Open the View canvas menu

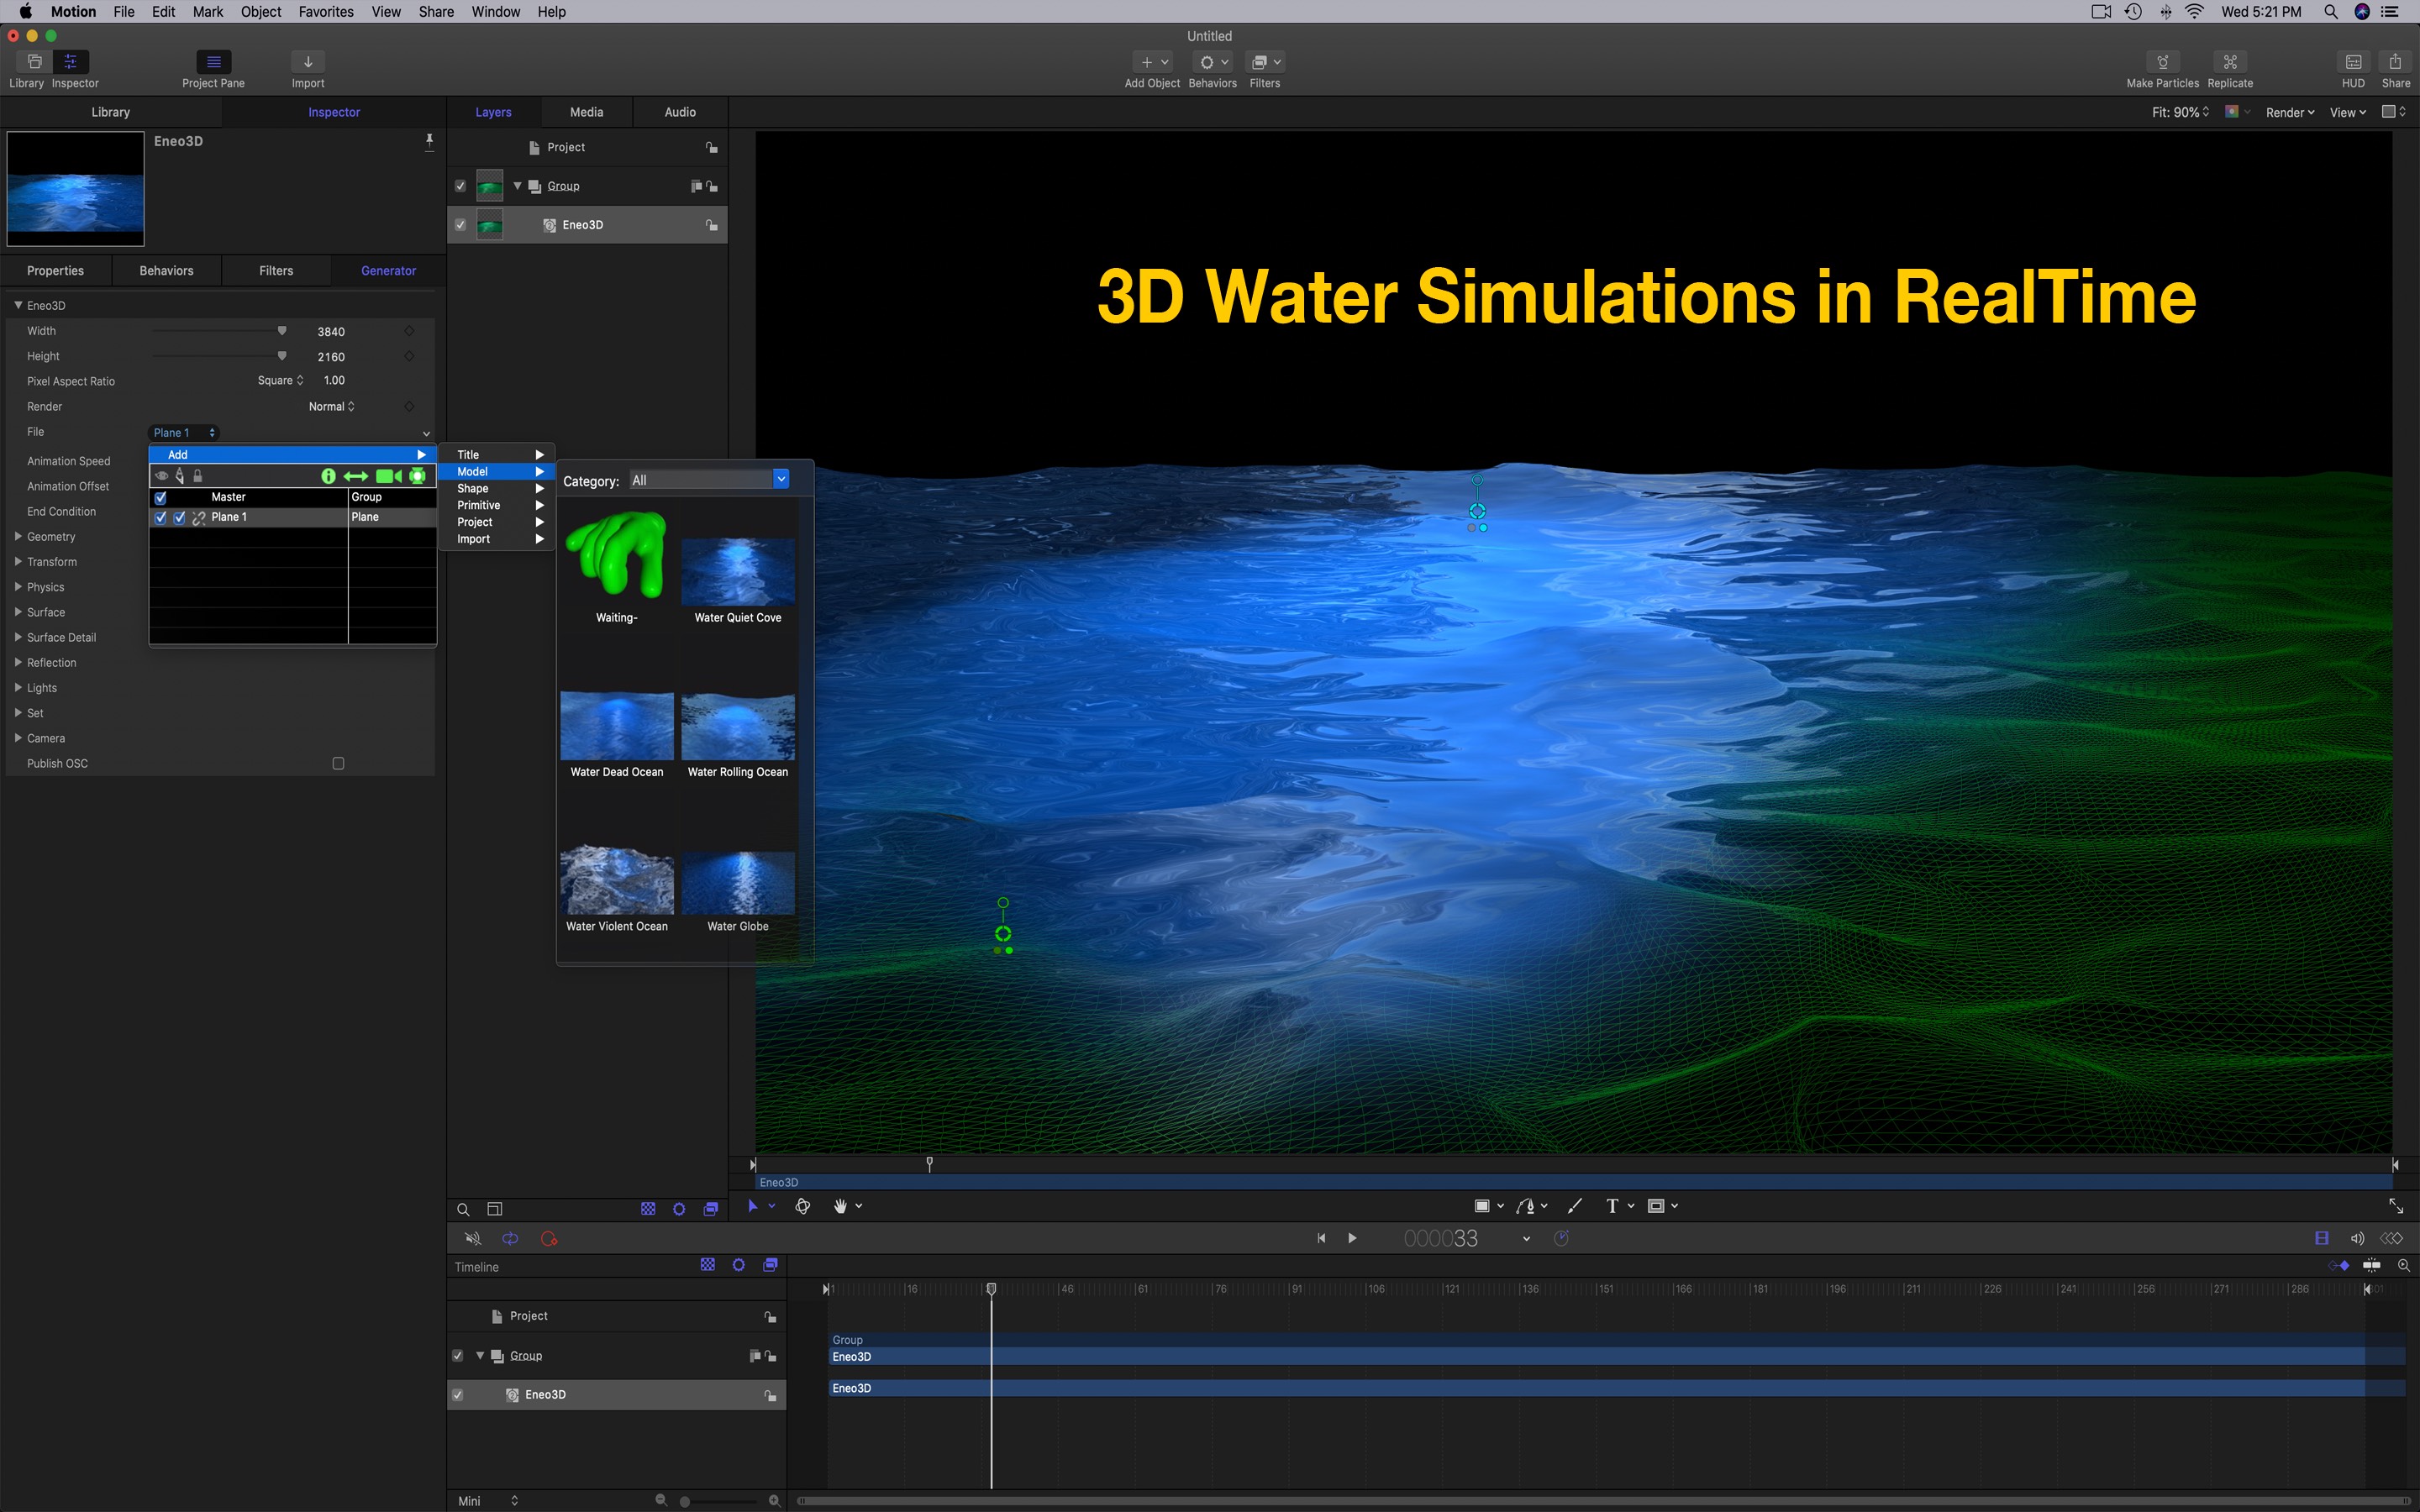(2347, 112)
